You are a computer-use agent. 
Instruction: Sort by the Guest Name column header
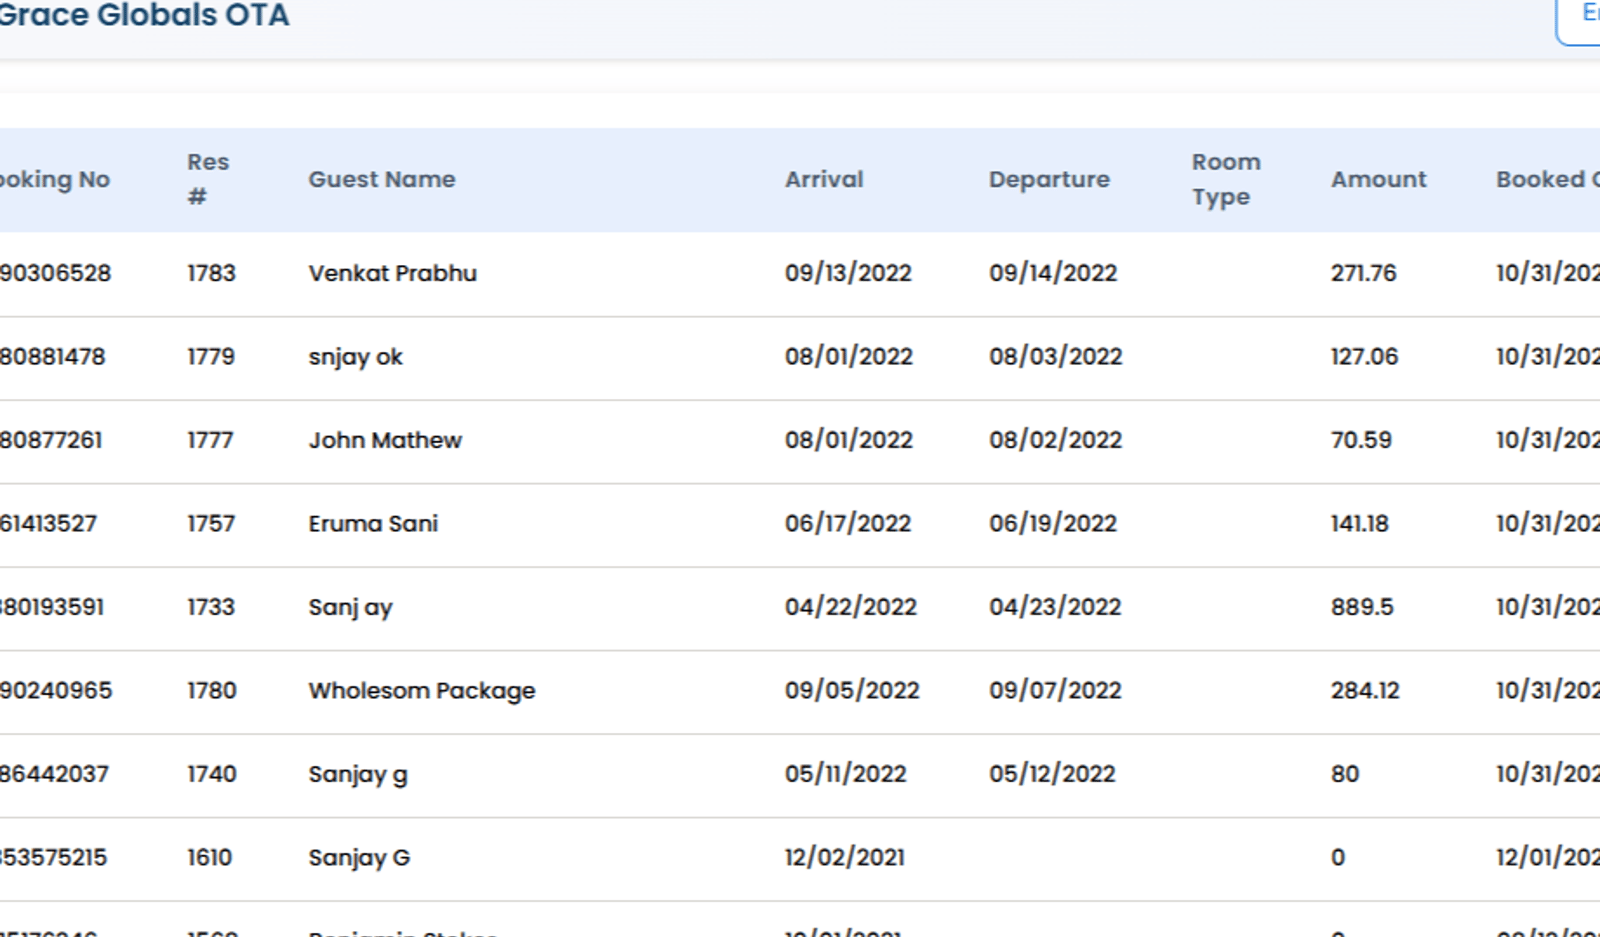click(381, 180)
